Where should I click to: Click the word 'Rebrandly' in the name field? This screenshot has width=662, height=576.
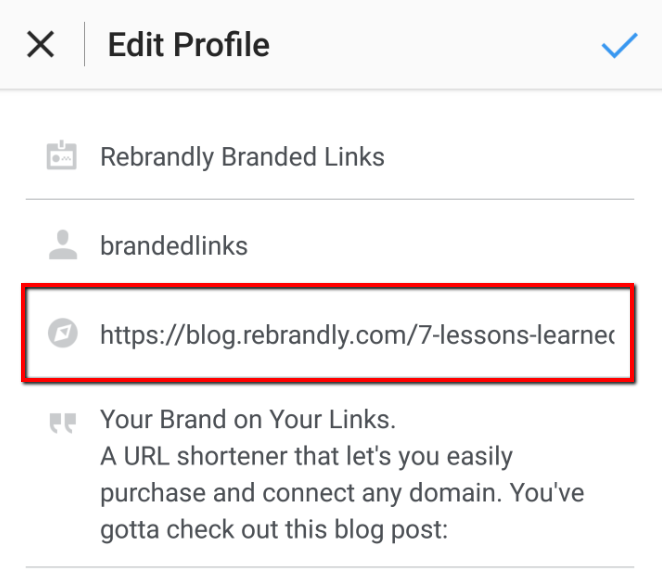pos(157,157)
